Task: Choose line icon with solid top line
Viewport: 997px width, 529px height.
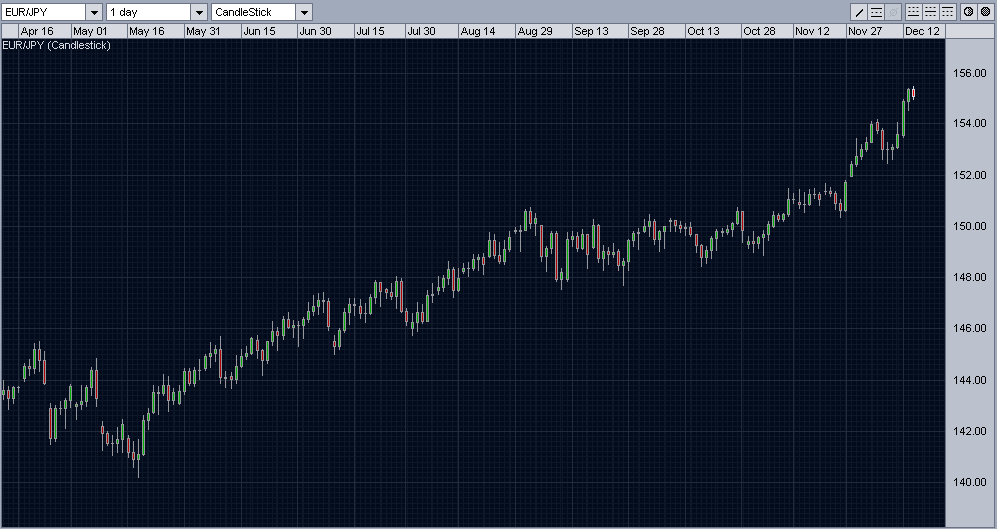Action: coord(948,11)
